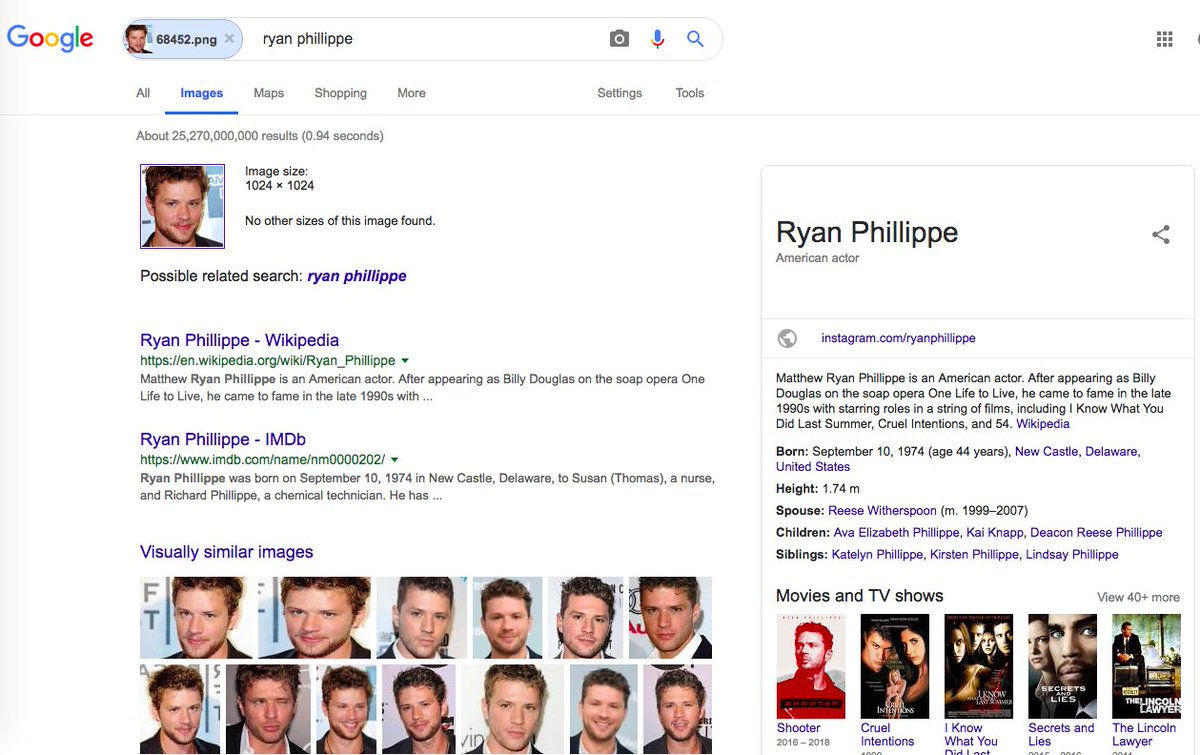This screenshot has width=1200, height=755.
Task: Select the Images tab
Action: click(201, 93)
